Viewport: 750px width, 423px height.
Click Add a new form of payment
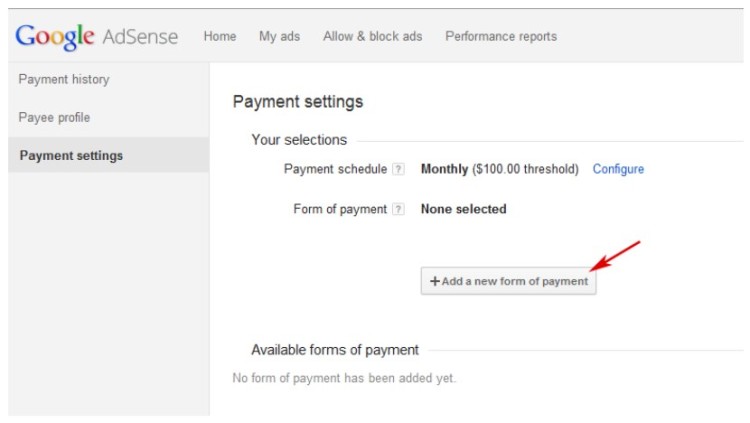(508, 281)
